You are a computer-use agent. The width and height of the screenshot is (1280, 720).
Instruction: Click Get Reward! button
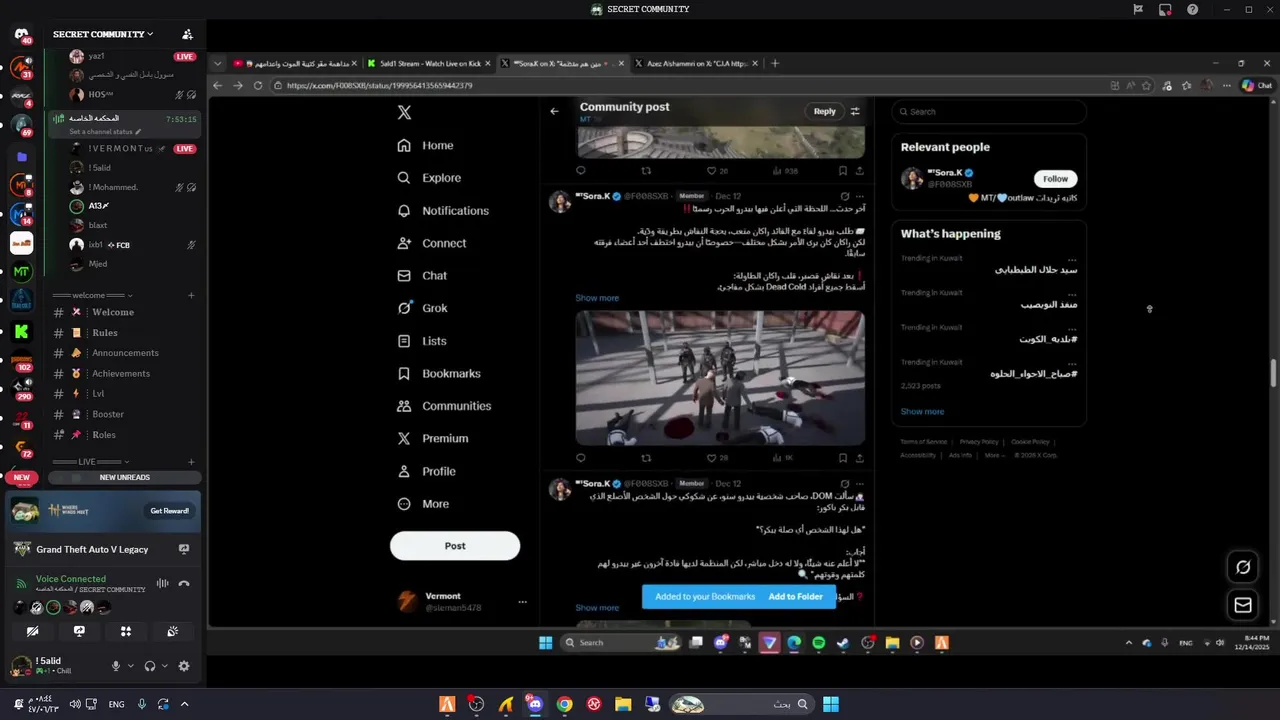pyautogui.click(x=170, y=511)
